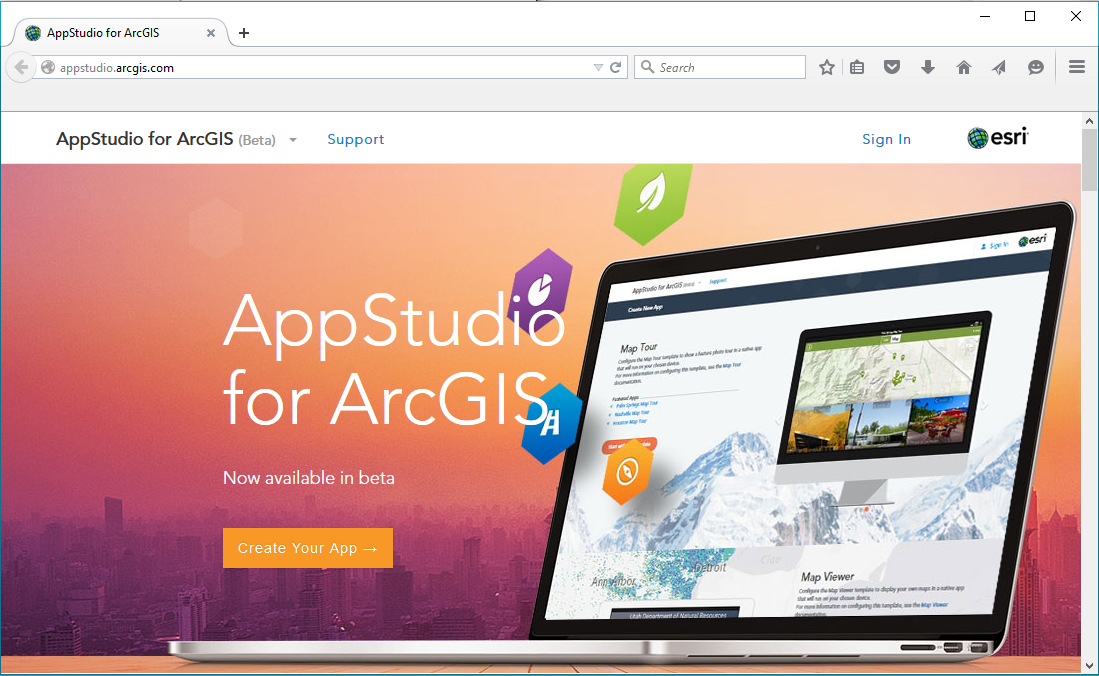Click the browser back arrow button
Image resolution: width=1099 pixels, height=676 pixels.
[x=21, y=67]
